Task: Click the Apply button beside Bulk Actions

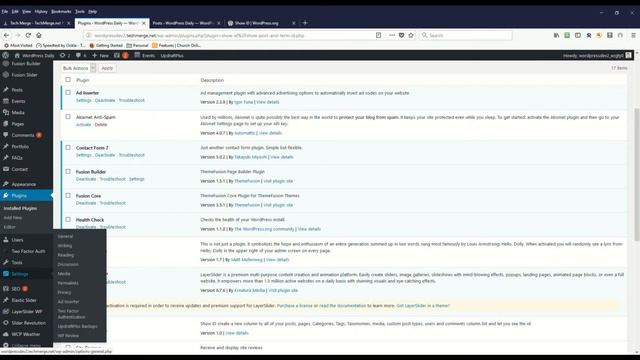Action: point(107,68)
